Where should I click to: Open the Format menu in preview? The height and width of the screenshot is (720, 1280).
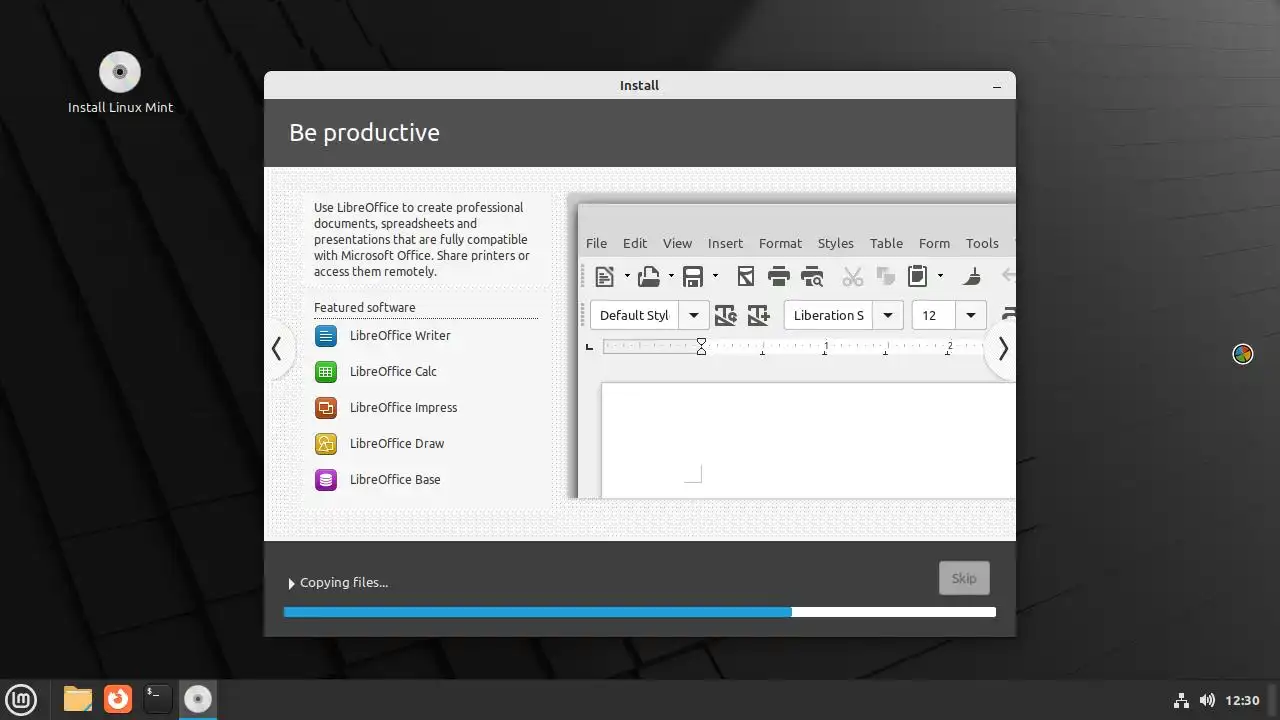pos(780,243)
